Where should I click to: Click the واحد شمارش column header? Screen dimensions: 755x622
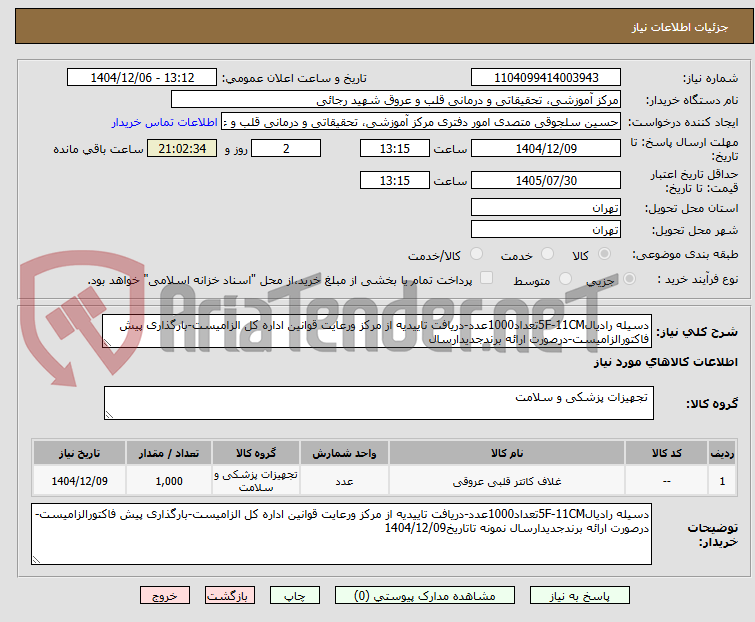pyautogui.click(x=344, y=453)
